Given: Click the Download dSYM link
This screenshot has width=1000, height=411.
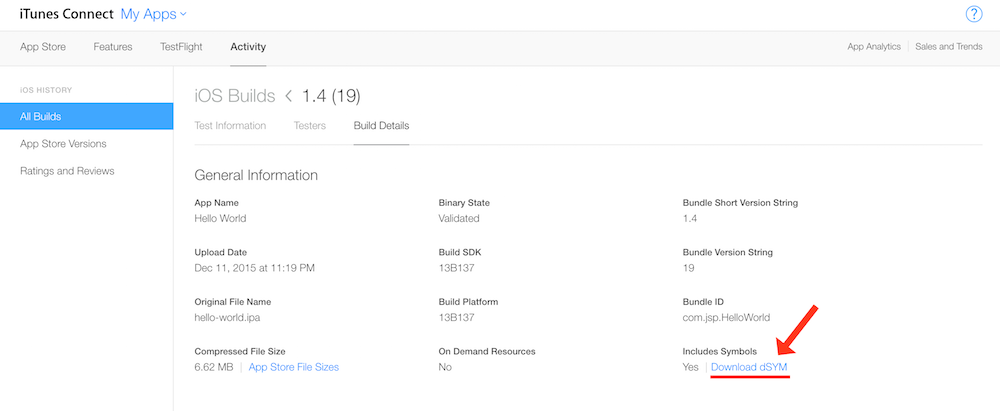Looking at the screenshot, I should [x=749, y=367].
